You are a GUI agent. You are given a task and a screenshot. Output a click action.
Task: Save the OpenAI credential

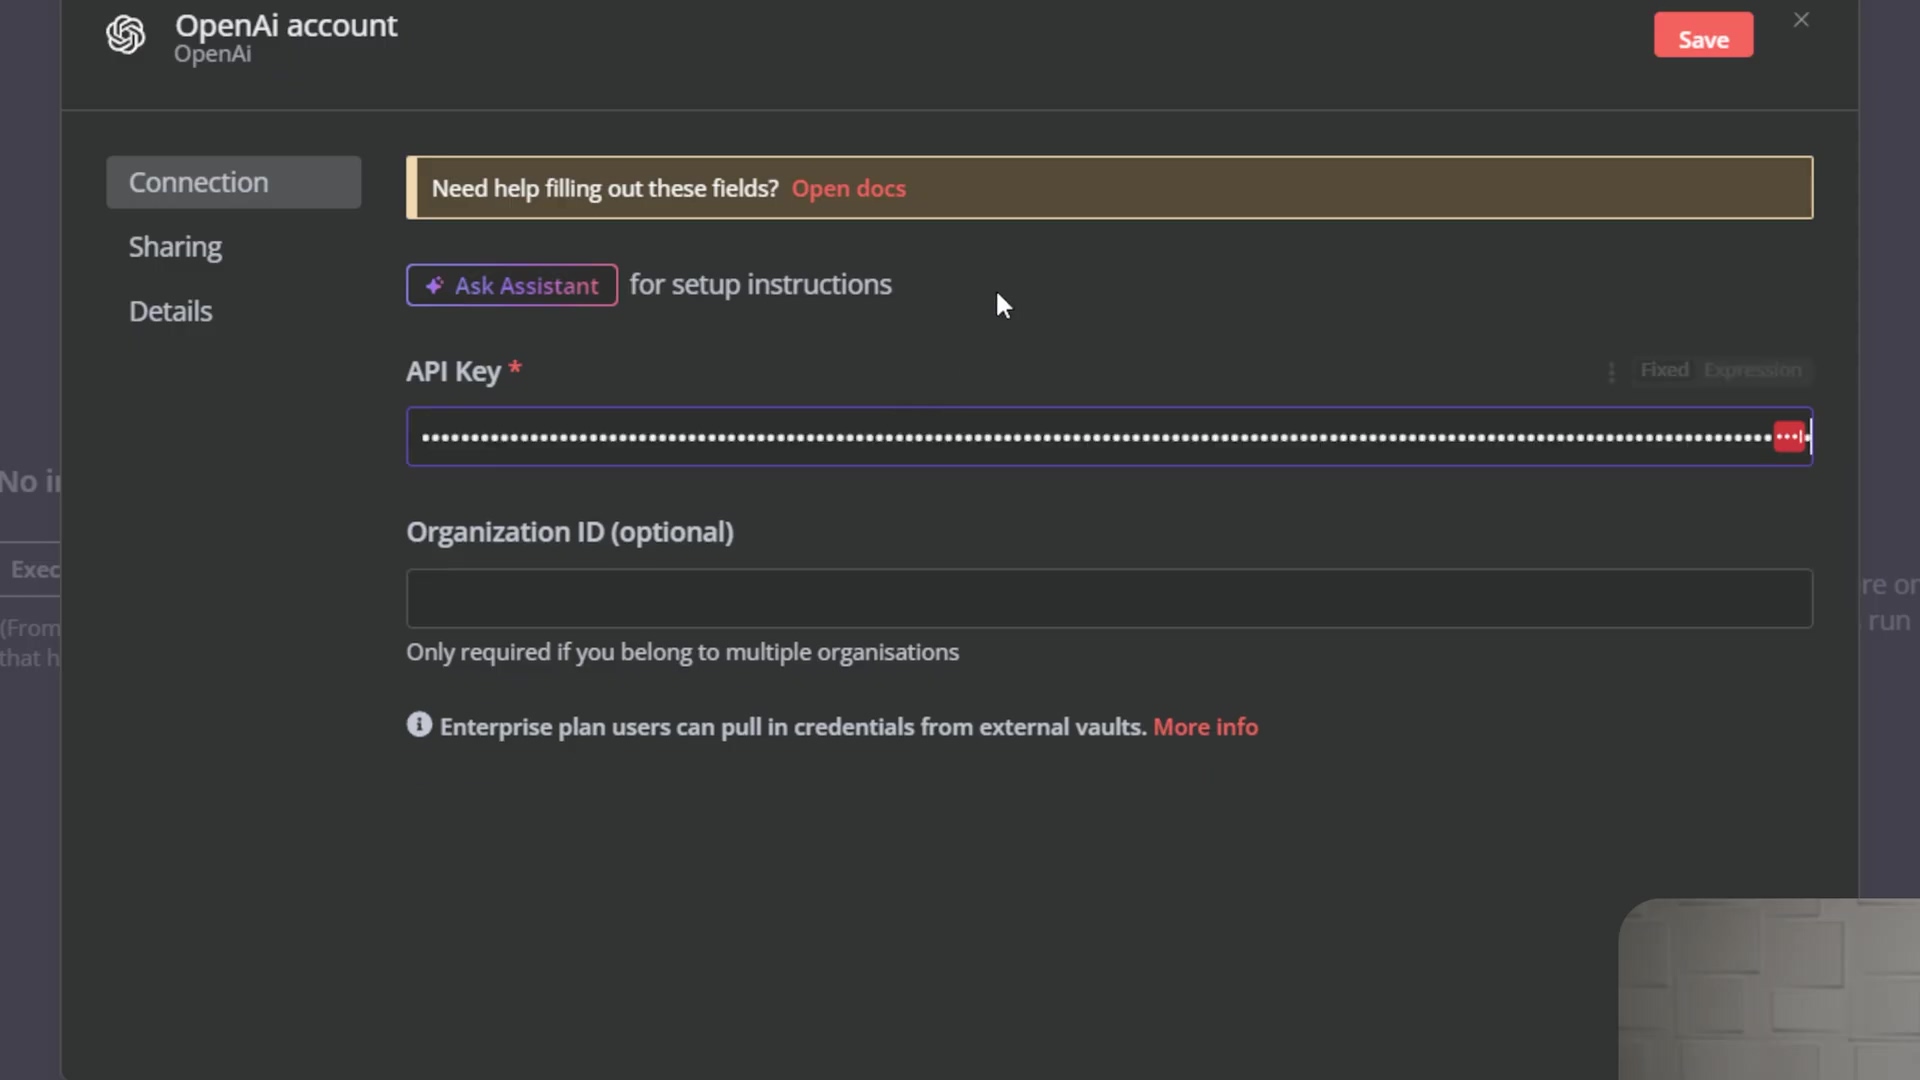(1703, 35)
